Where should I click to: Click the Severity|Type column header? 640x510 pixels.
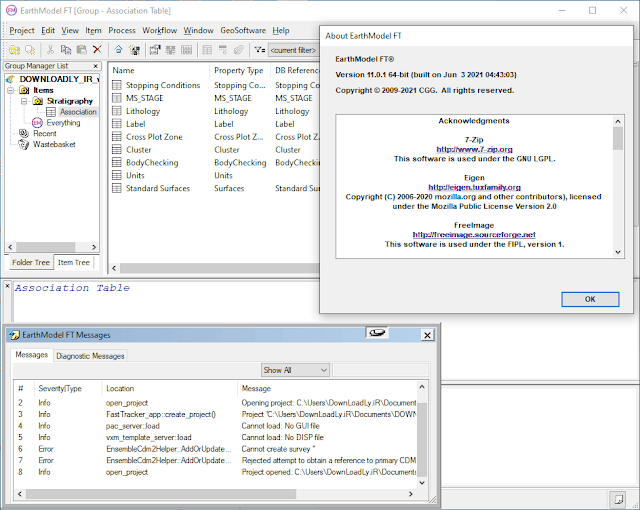60,388
